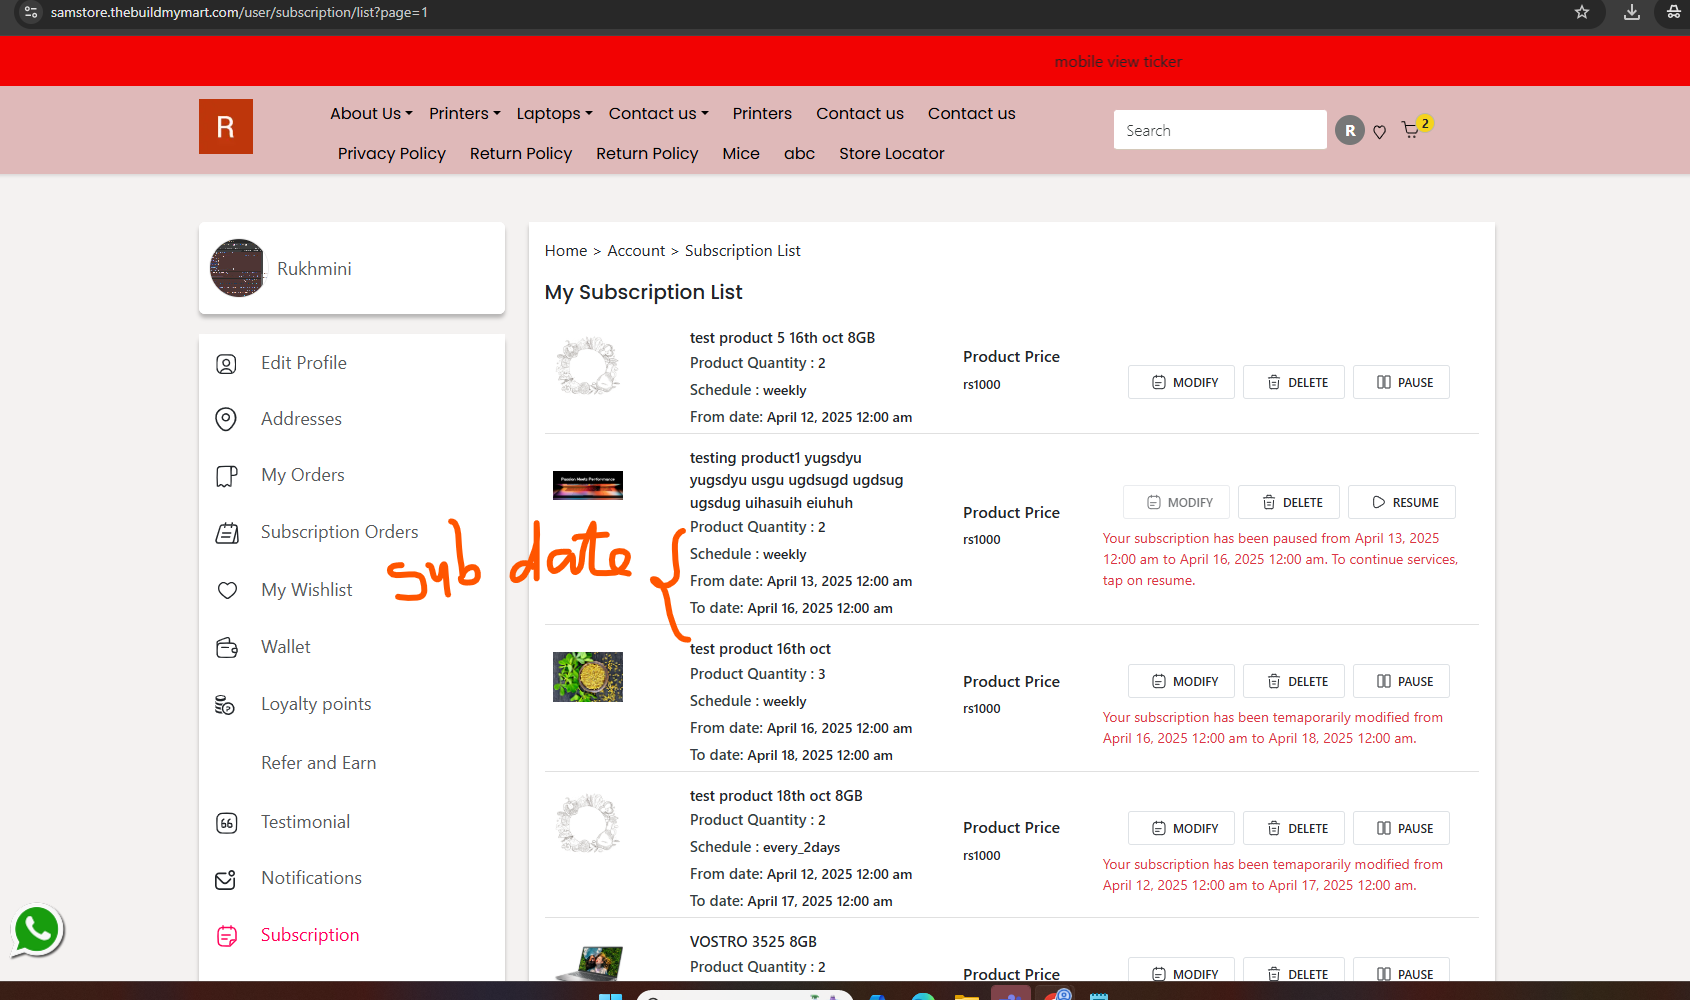Pause the test product 18th oct subscription
The width and height of the screenshot is (1690, 1000).
click(x=1401, y=828)
